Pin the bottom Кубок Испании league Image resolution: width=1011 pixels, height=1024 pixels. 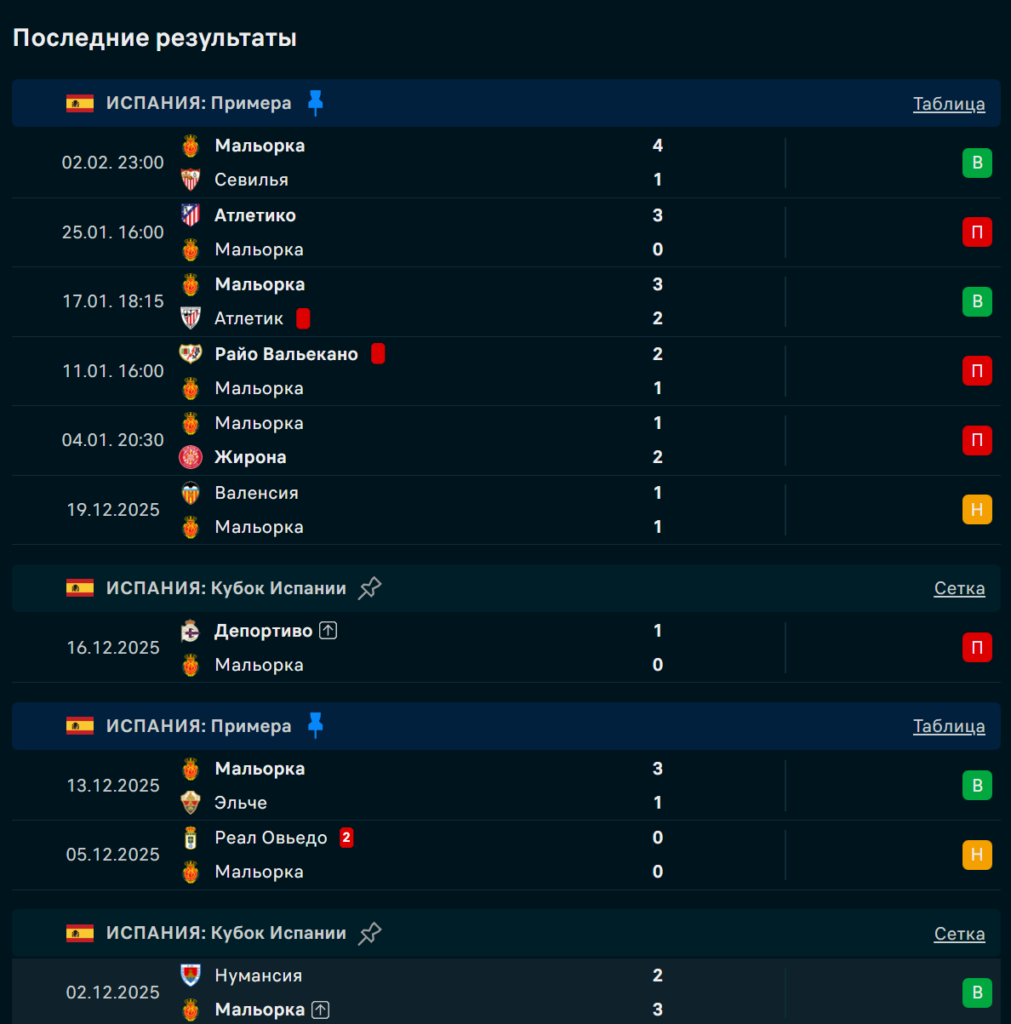click(x=370, y=933)
